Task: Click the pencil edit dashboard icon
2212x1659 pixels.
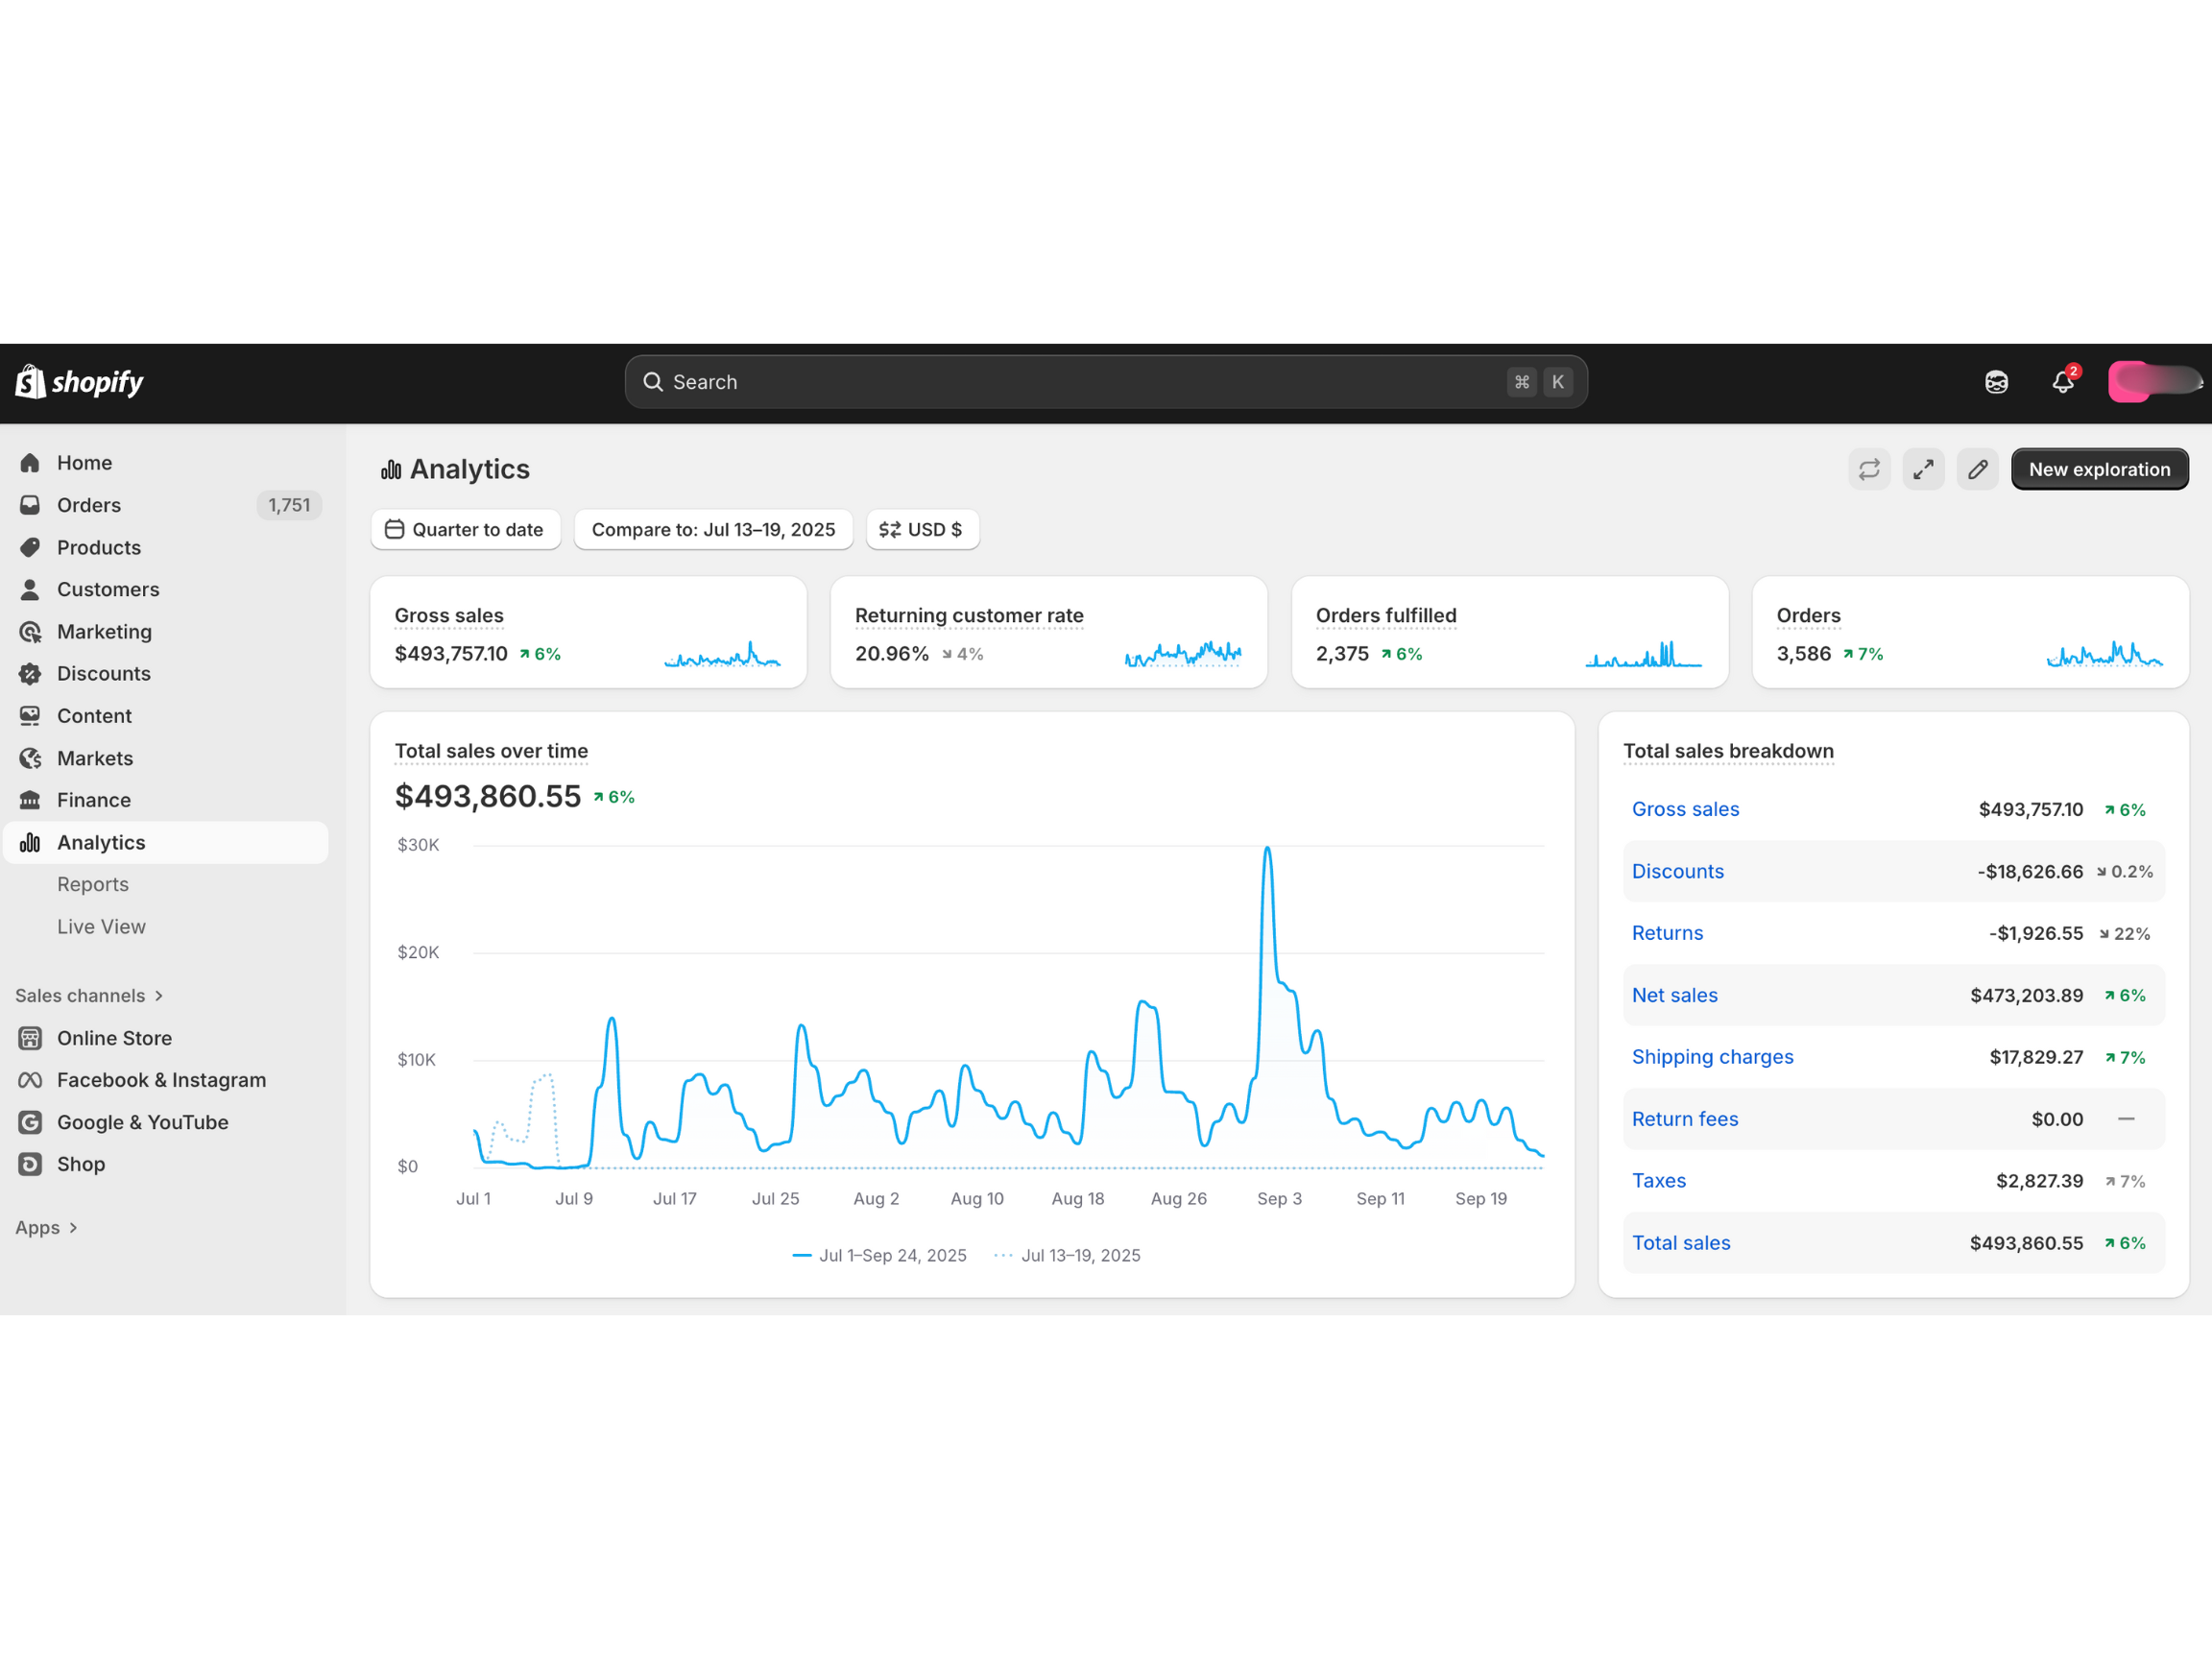Action: pos(1977,469)
